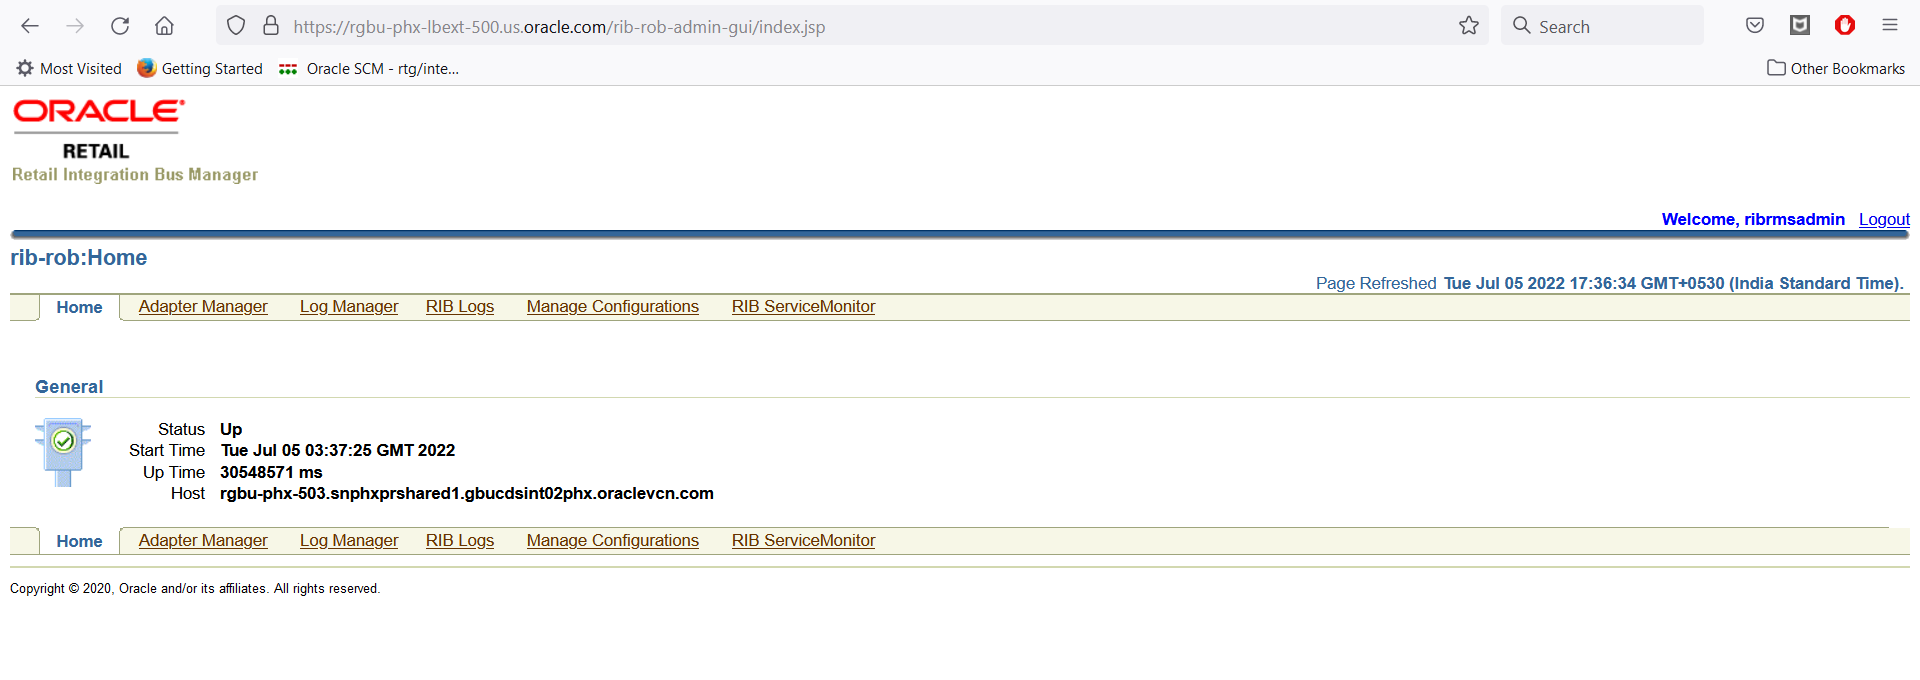Click the Retail Integration Bus Manager title

tap(135, 174)
